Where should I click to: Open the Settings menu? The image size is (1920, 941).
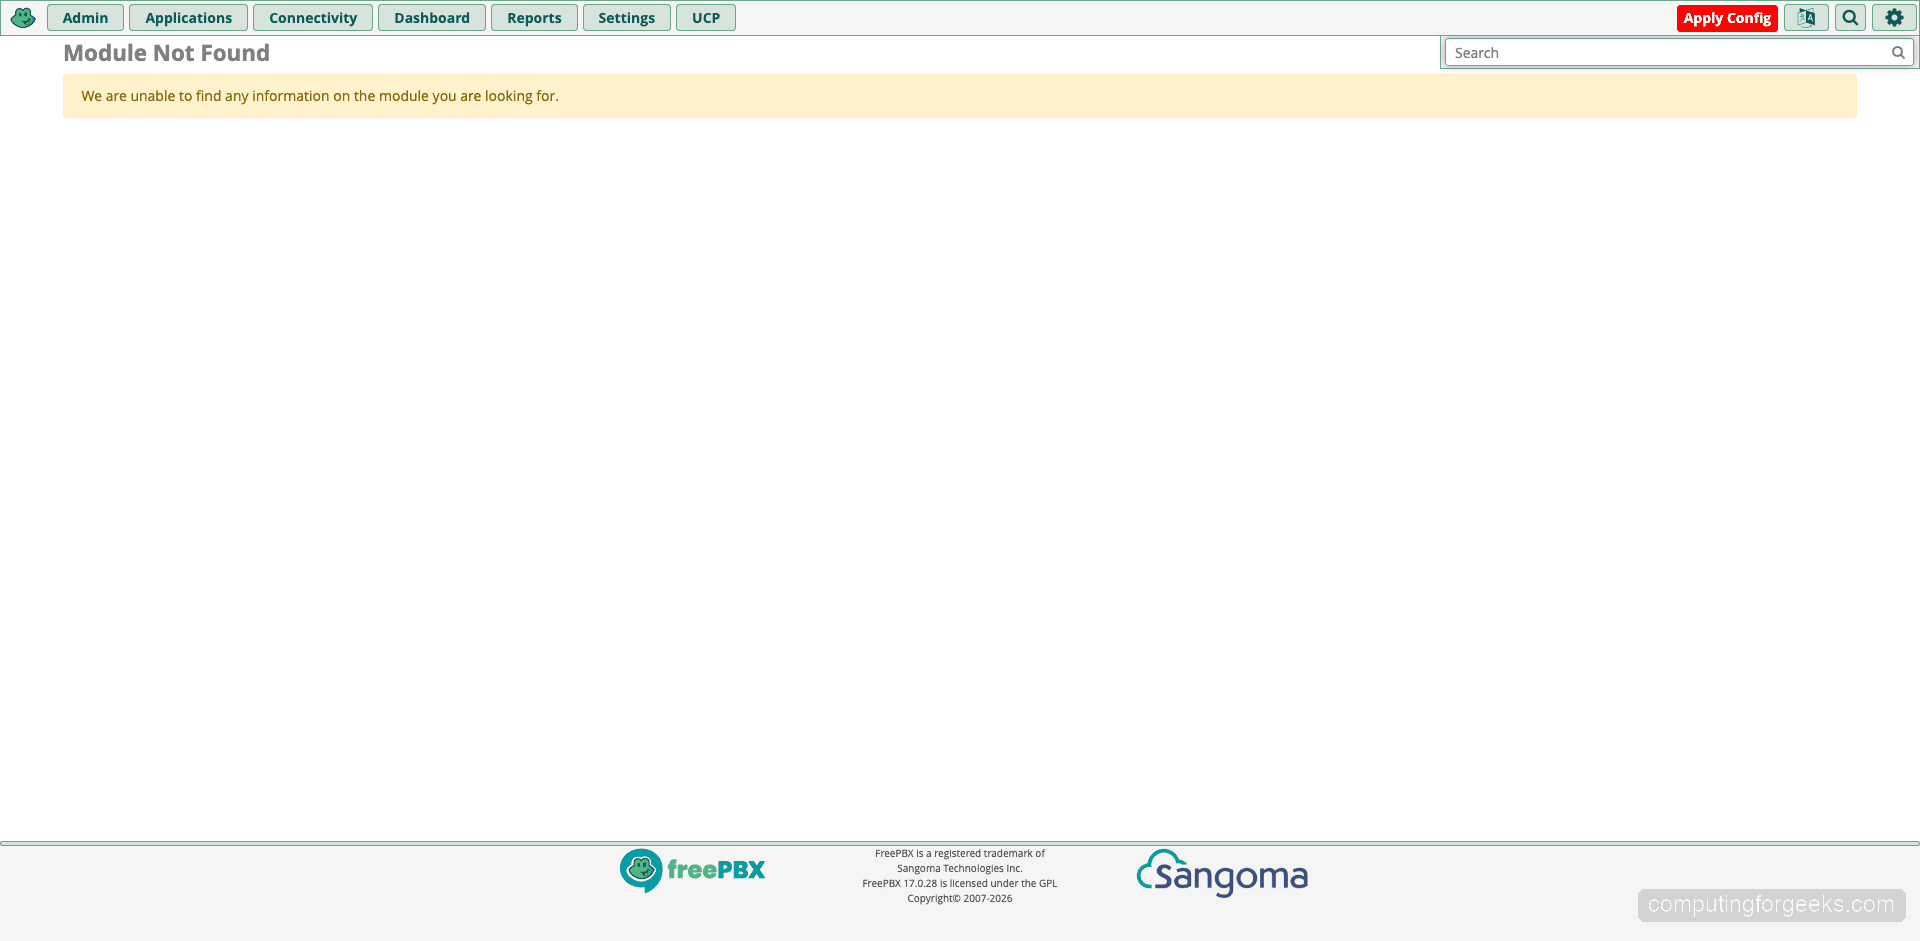click(626, 17)
